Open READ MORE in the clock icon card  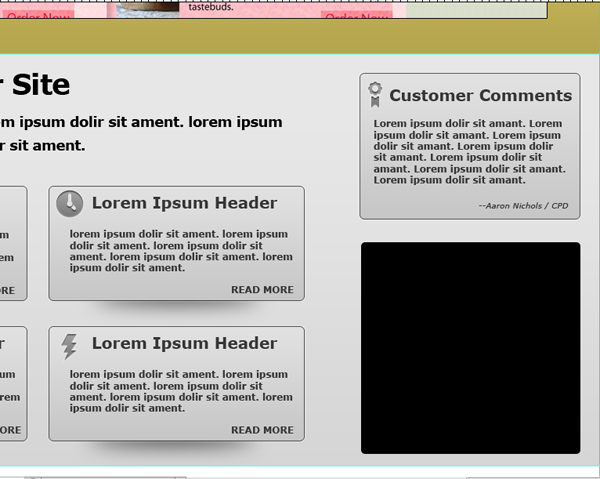(262, 290)
